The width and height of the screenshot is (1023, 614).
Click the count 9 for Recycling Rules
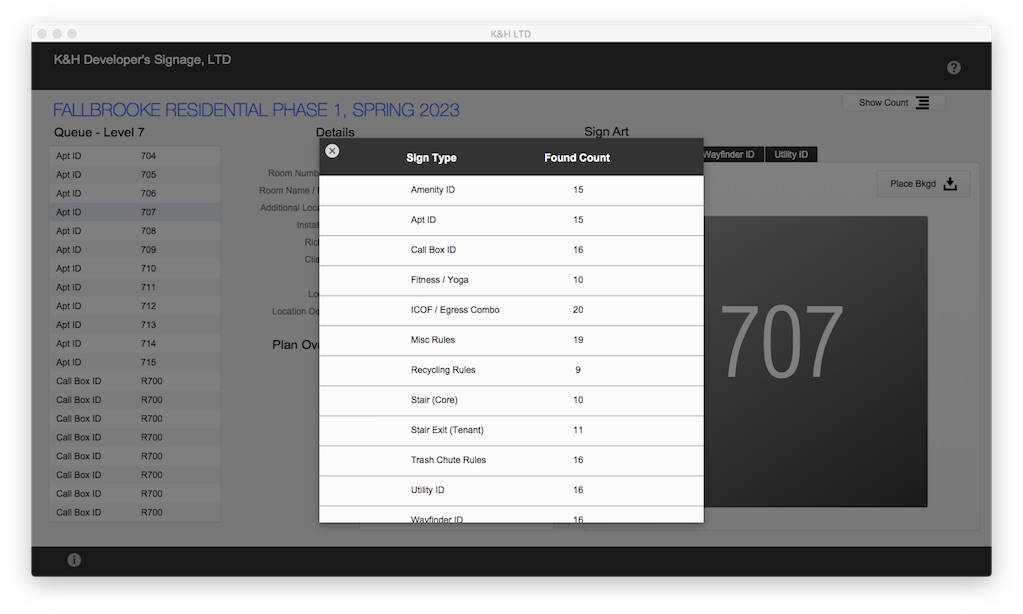pyautogui.click(x=578, y=370)
